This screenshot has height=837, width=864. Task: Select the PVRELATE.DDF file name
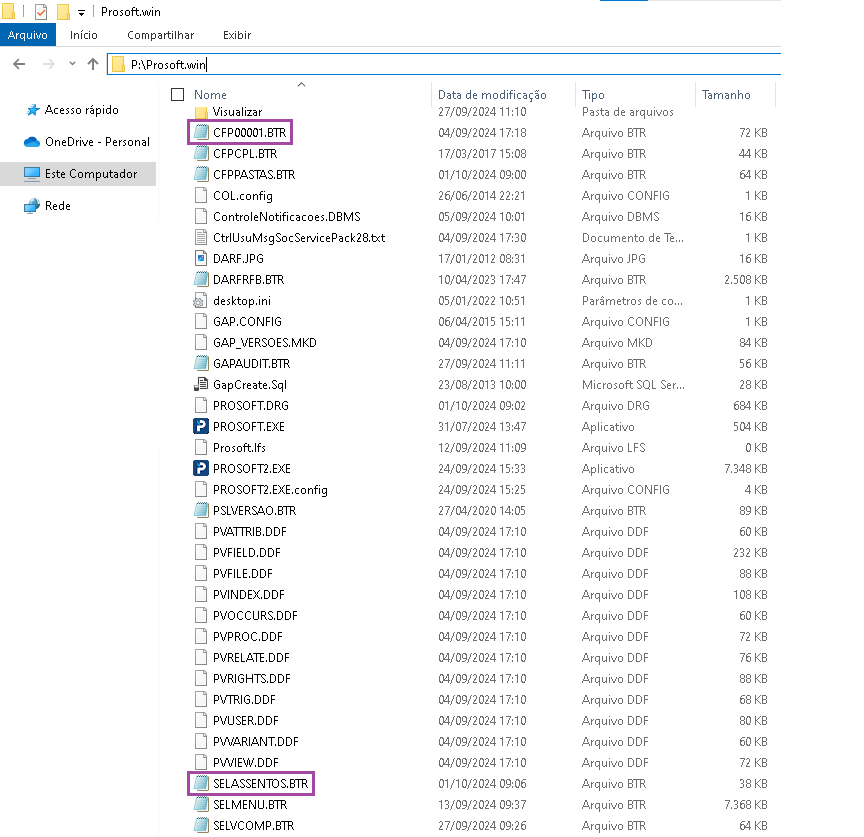[251, 657]
